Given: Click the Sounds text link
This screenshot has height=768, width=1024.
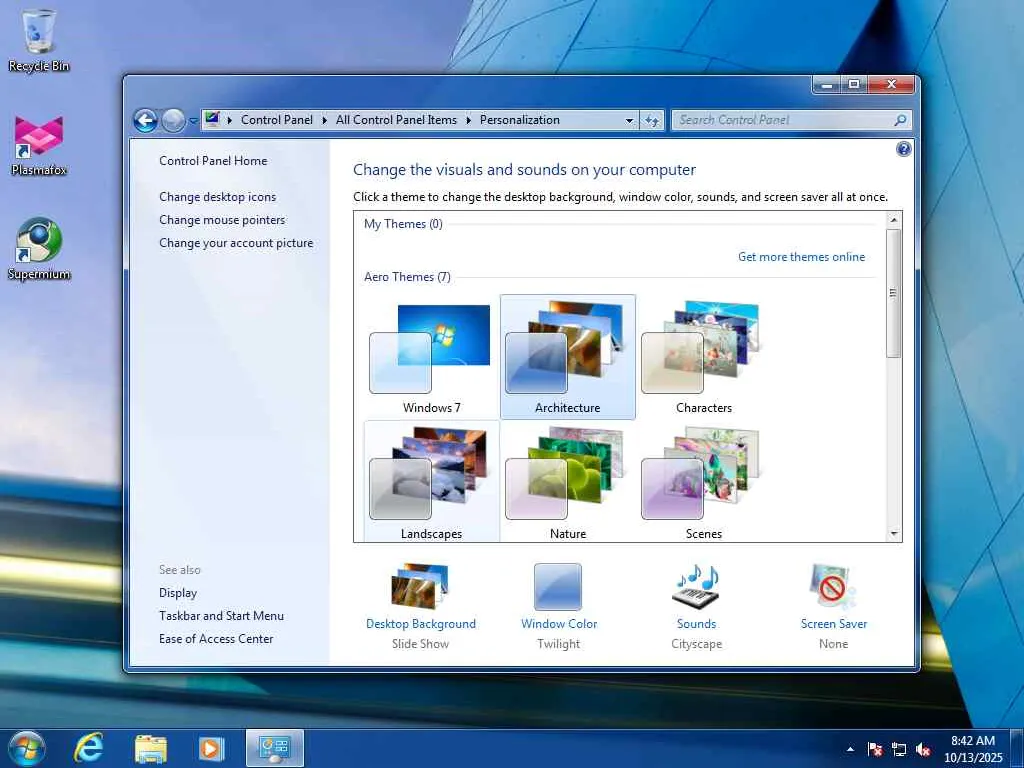Looking at the screenshot, I should [x=696, y=624].
